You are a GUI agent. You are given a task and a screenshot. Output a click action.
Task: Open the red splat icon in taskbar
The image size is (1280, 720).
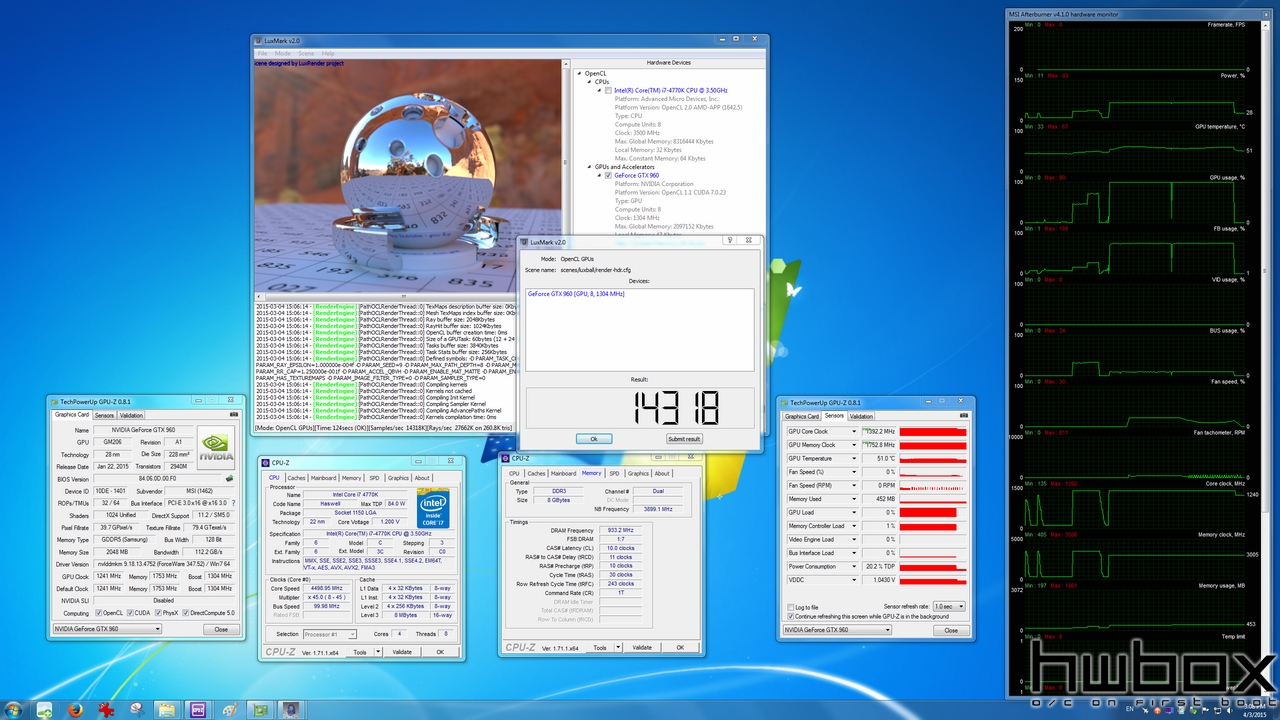104,709
